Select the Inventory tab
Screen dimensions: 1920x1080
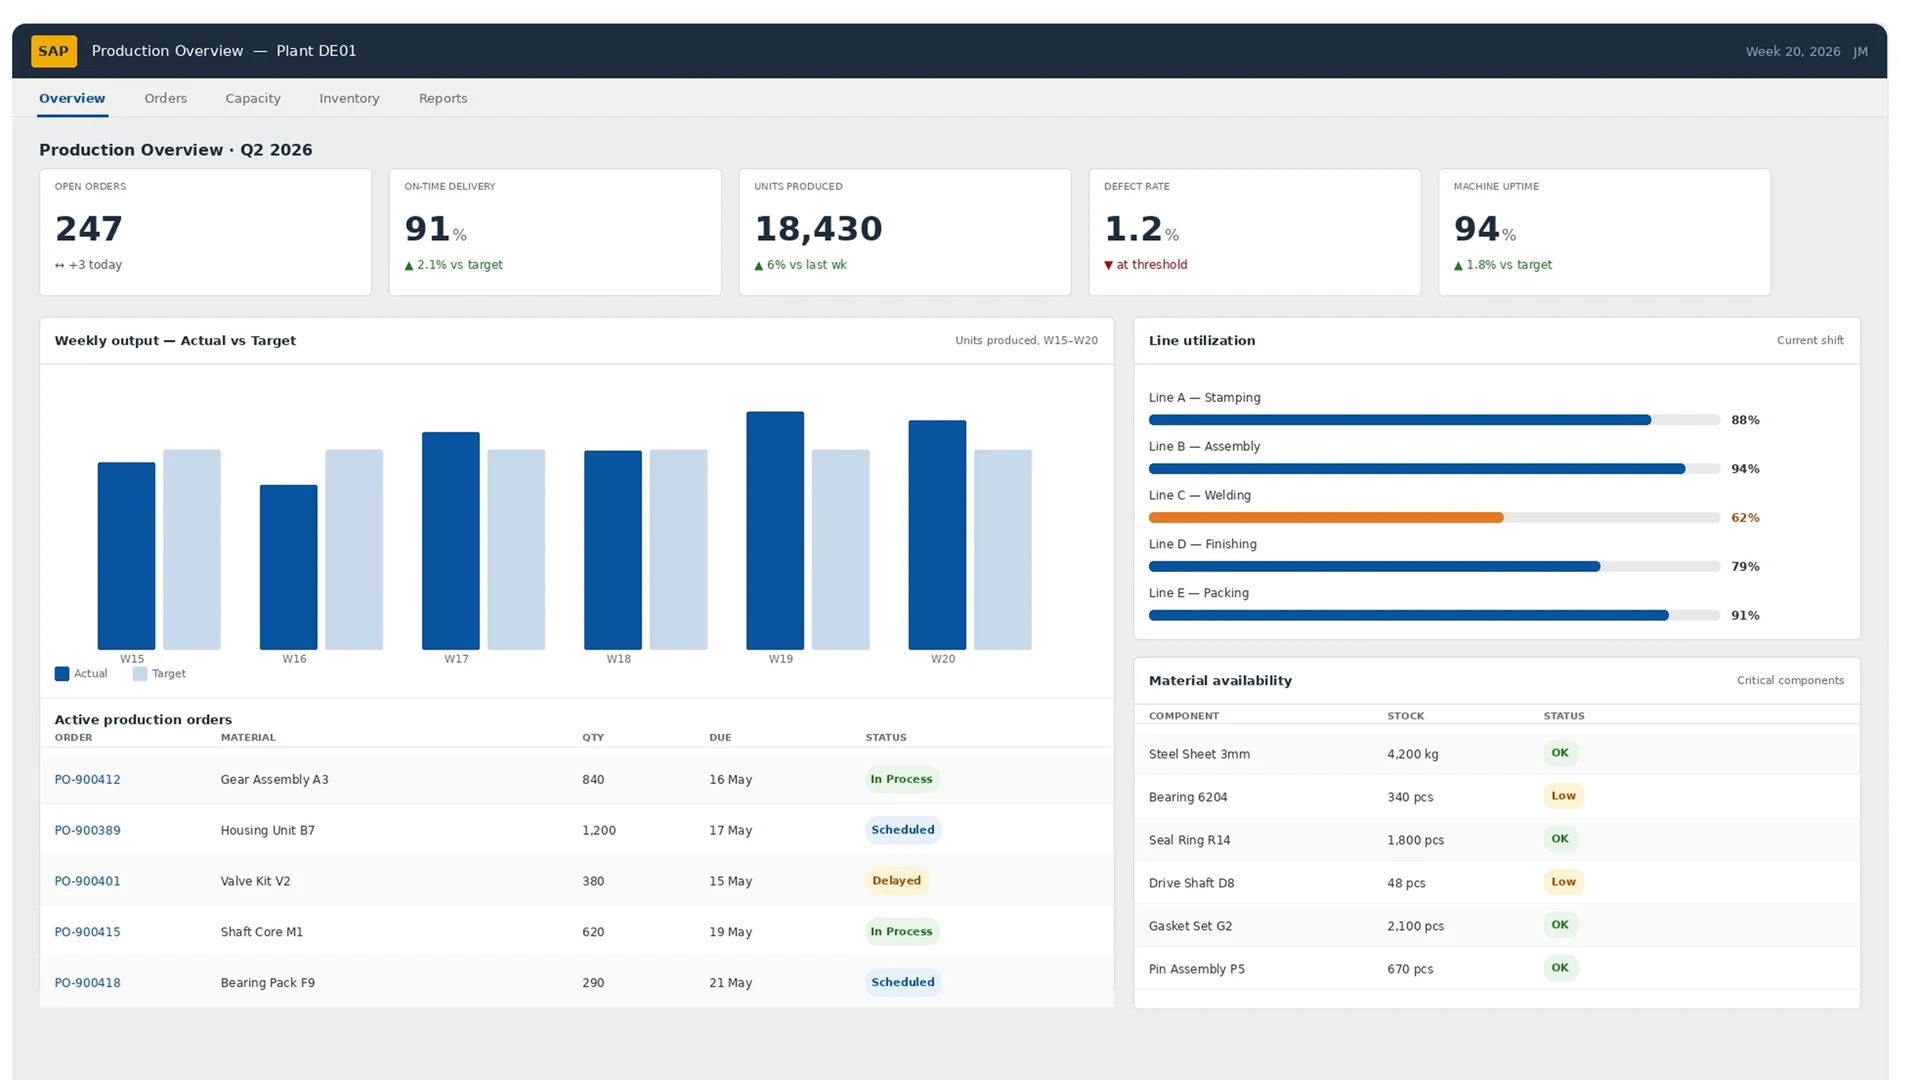pos(349,98)
